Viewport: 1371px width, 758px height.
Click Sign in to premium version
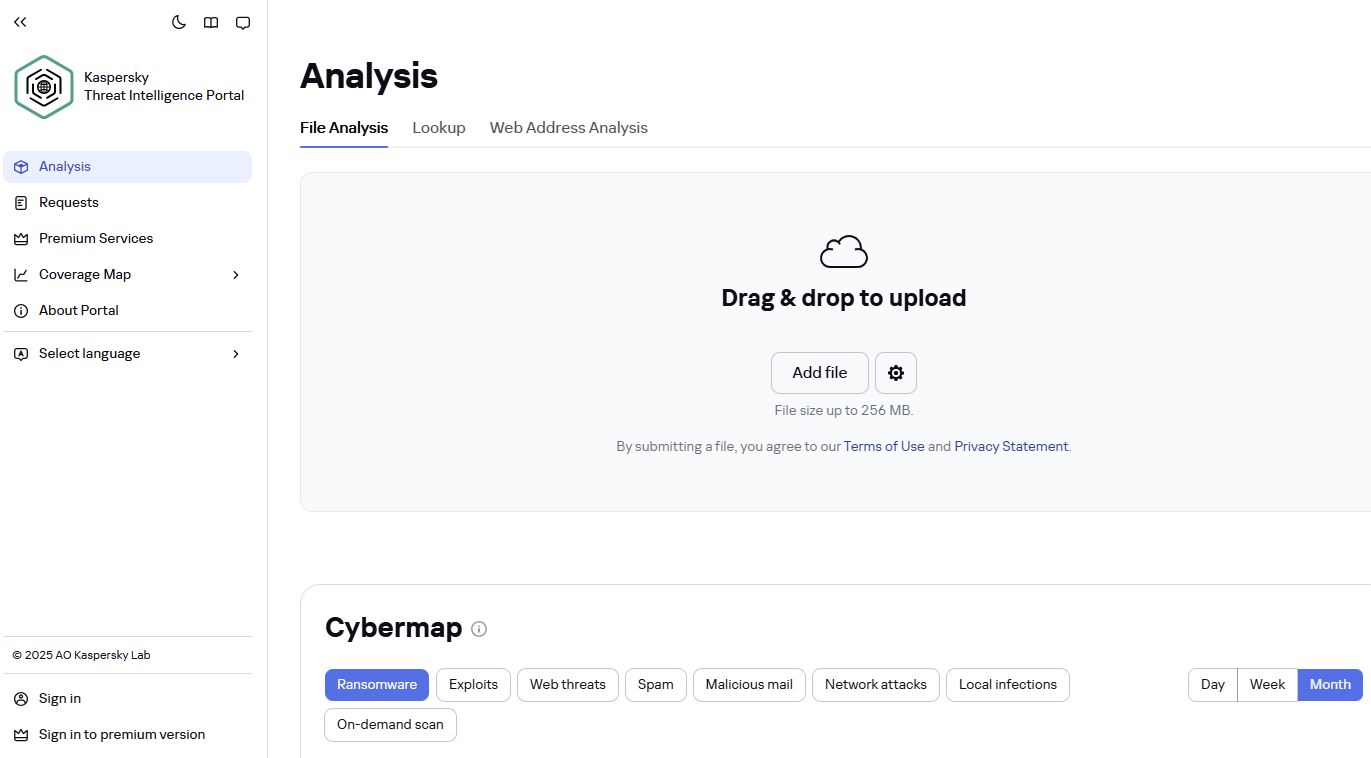[x=121, y=734]
